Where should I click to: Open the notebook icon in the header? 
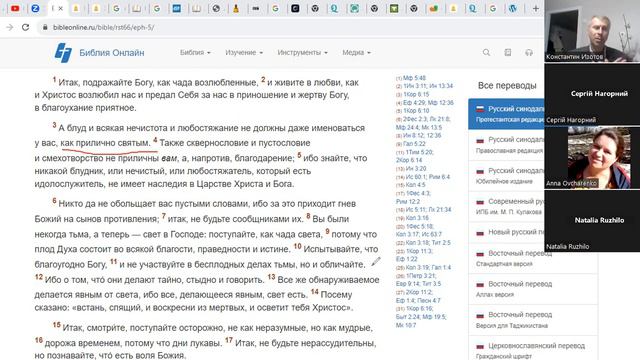(x=508, y=52)
